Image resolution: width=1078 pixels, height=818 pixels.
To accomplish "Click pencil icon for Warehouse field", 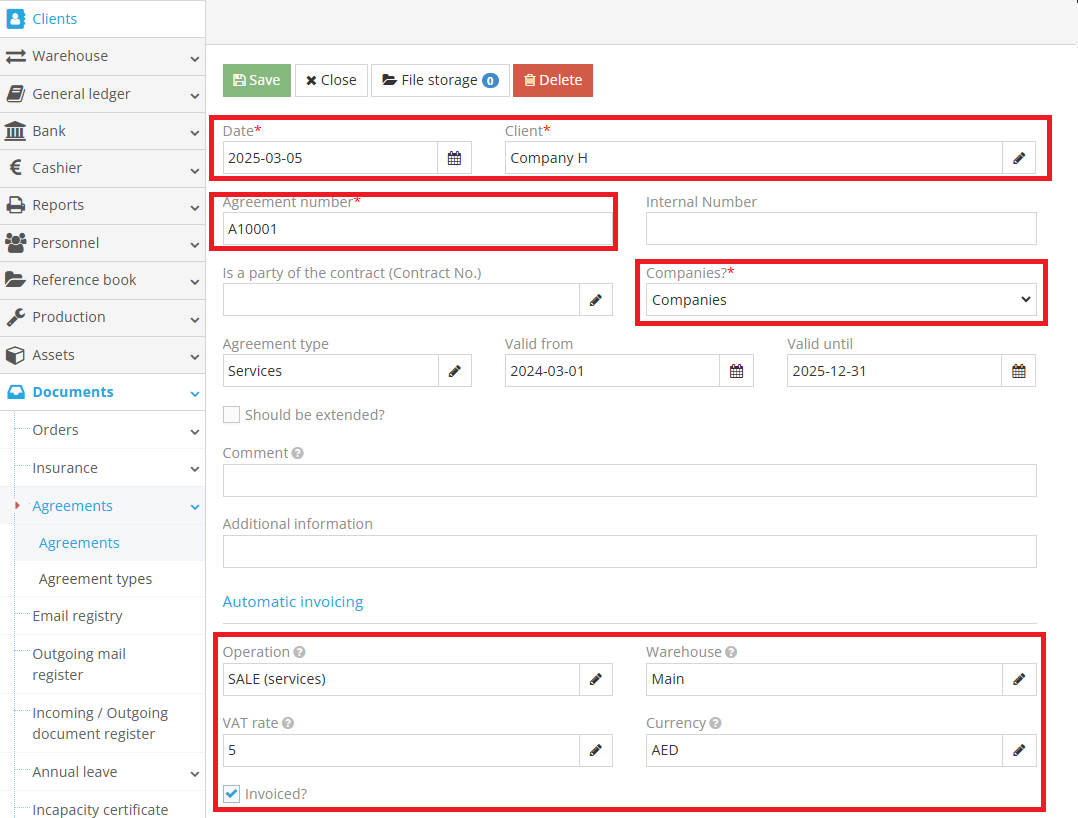I will coord(1018,679).
